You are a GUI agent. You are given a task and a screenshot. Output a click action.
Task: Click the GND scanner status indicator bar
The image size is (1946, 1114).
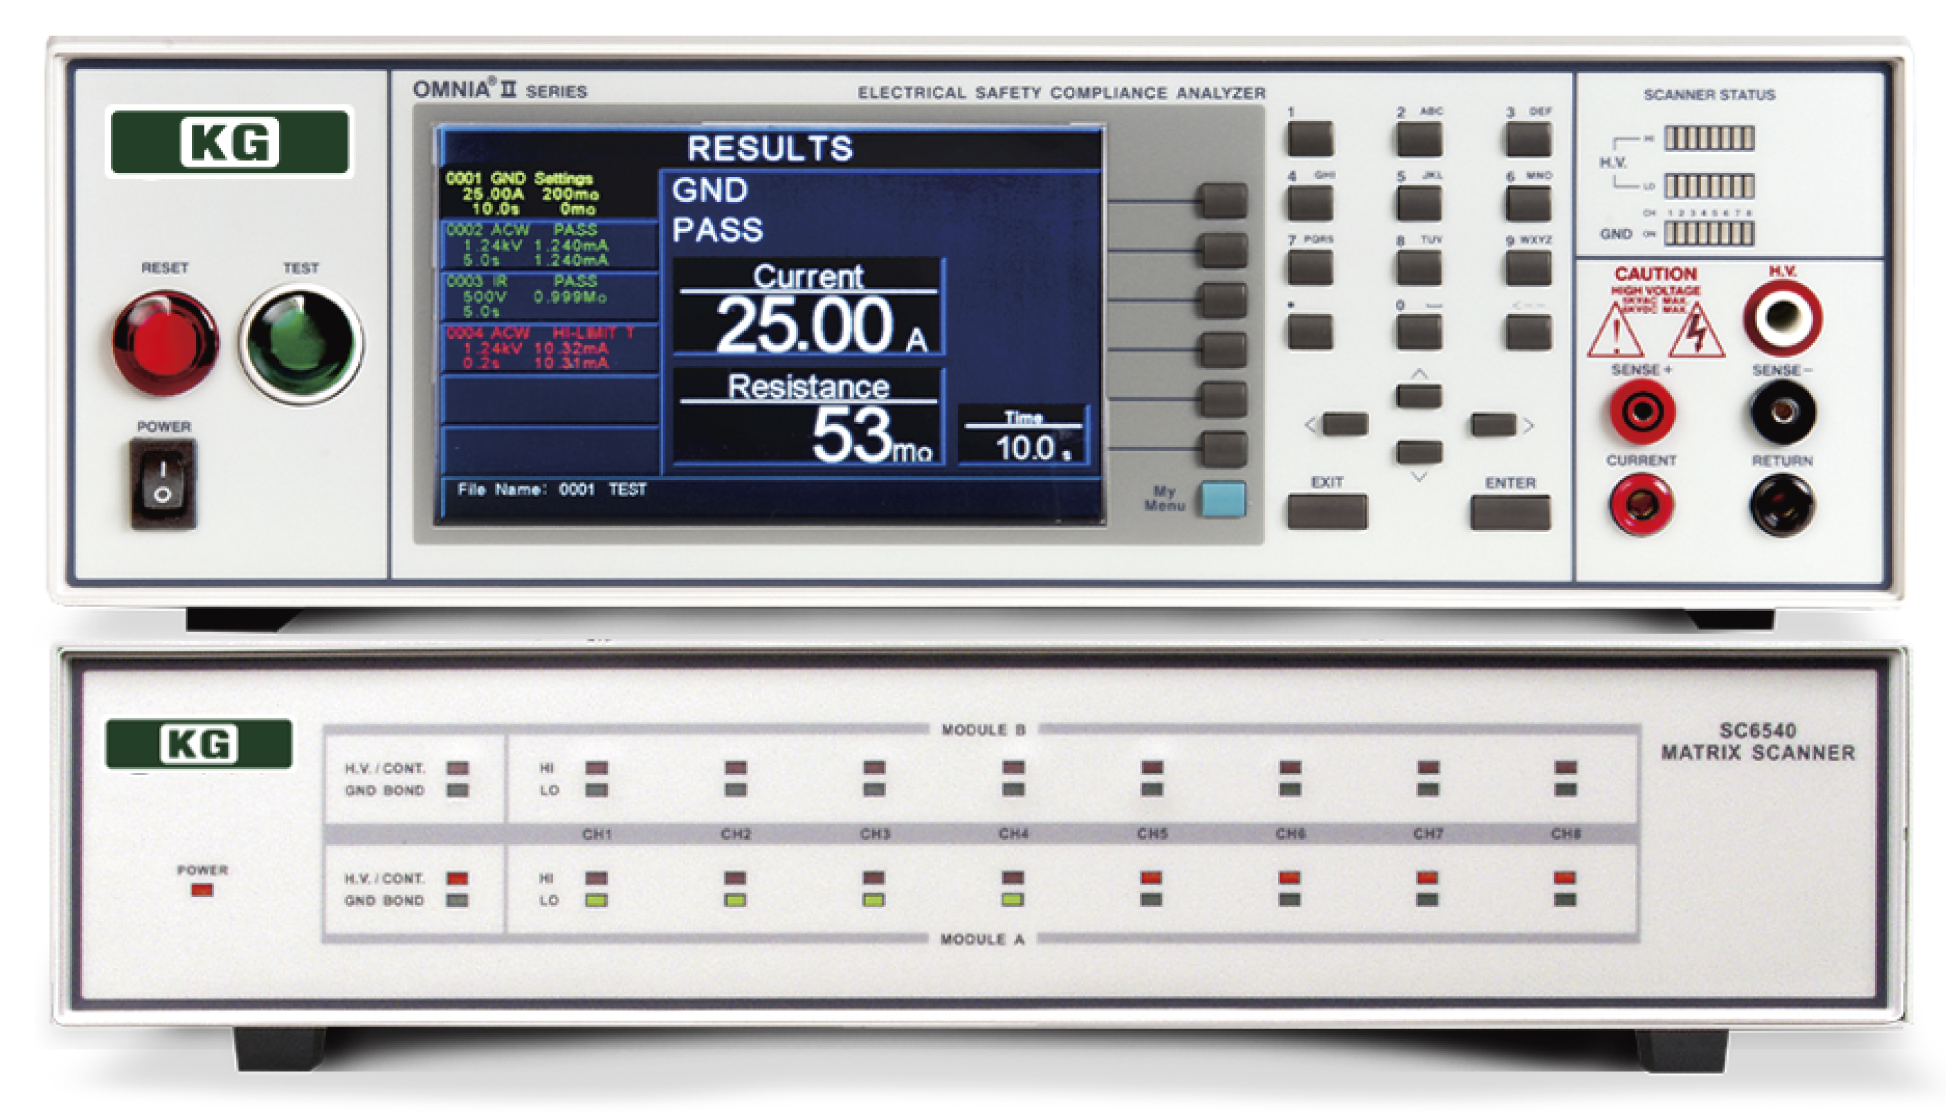(x=1709, y=233)
